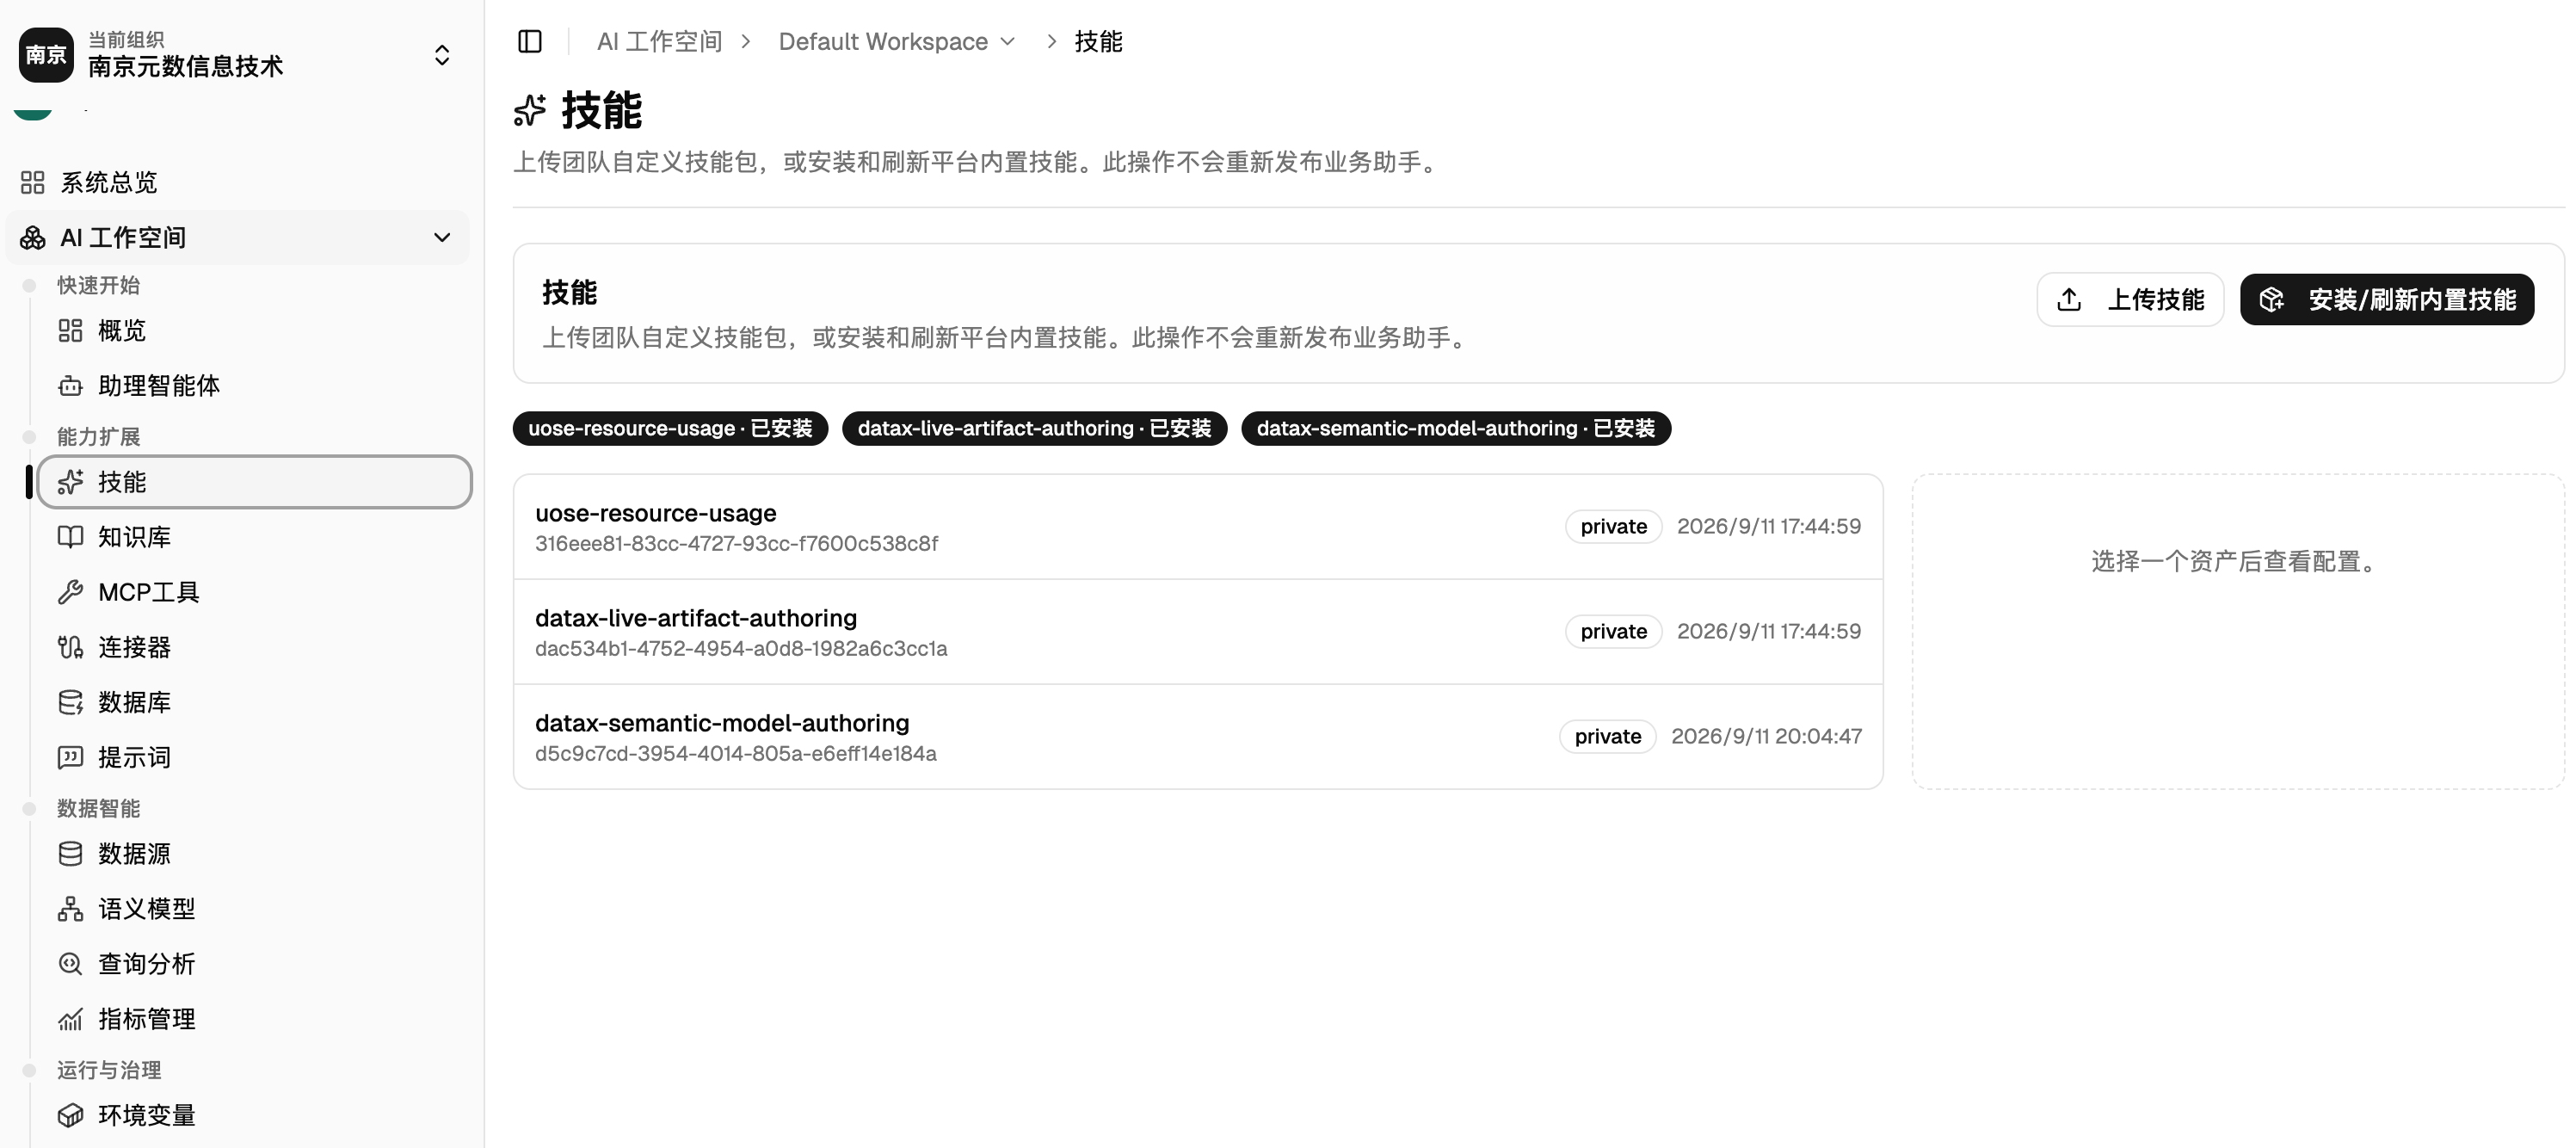Navigate to MCP工具 page
The width and height of the screenshot is (2576, 1148).
click(x=254, y=592)
